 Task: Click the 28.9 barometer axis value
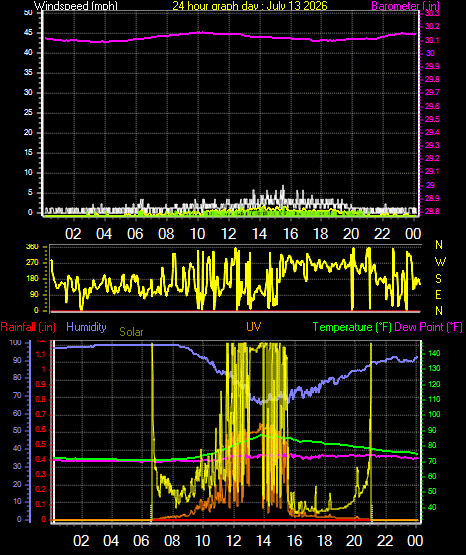432,198
